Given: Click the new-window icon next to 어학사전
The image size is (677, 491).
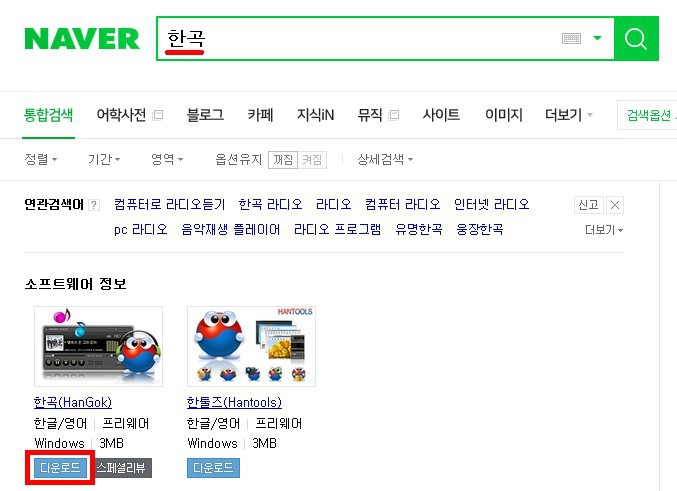Looking at the screenshot, I should 158,115.
